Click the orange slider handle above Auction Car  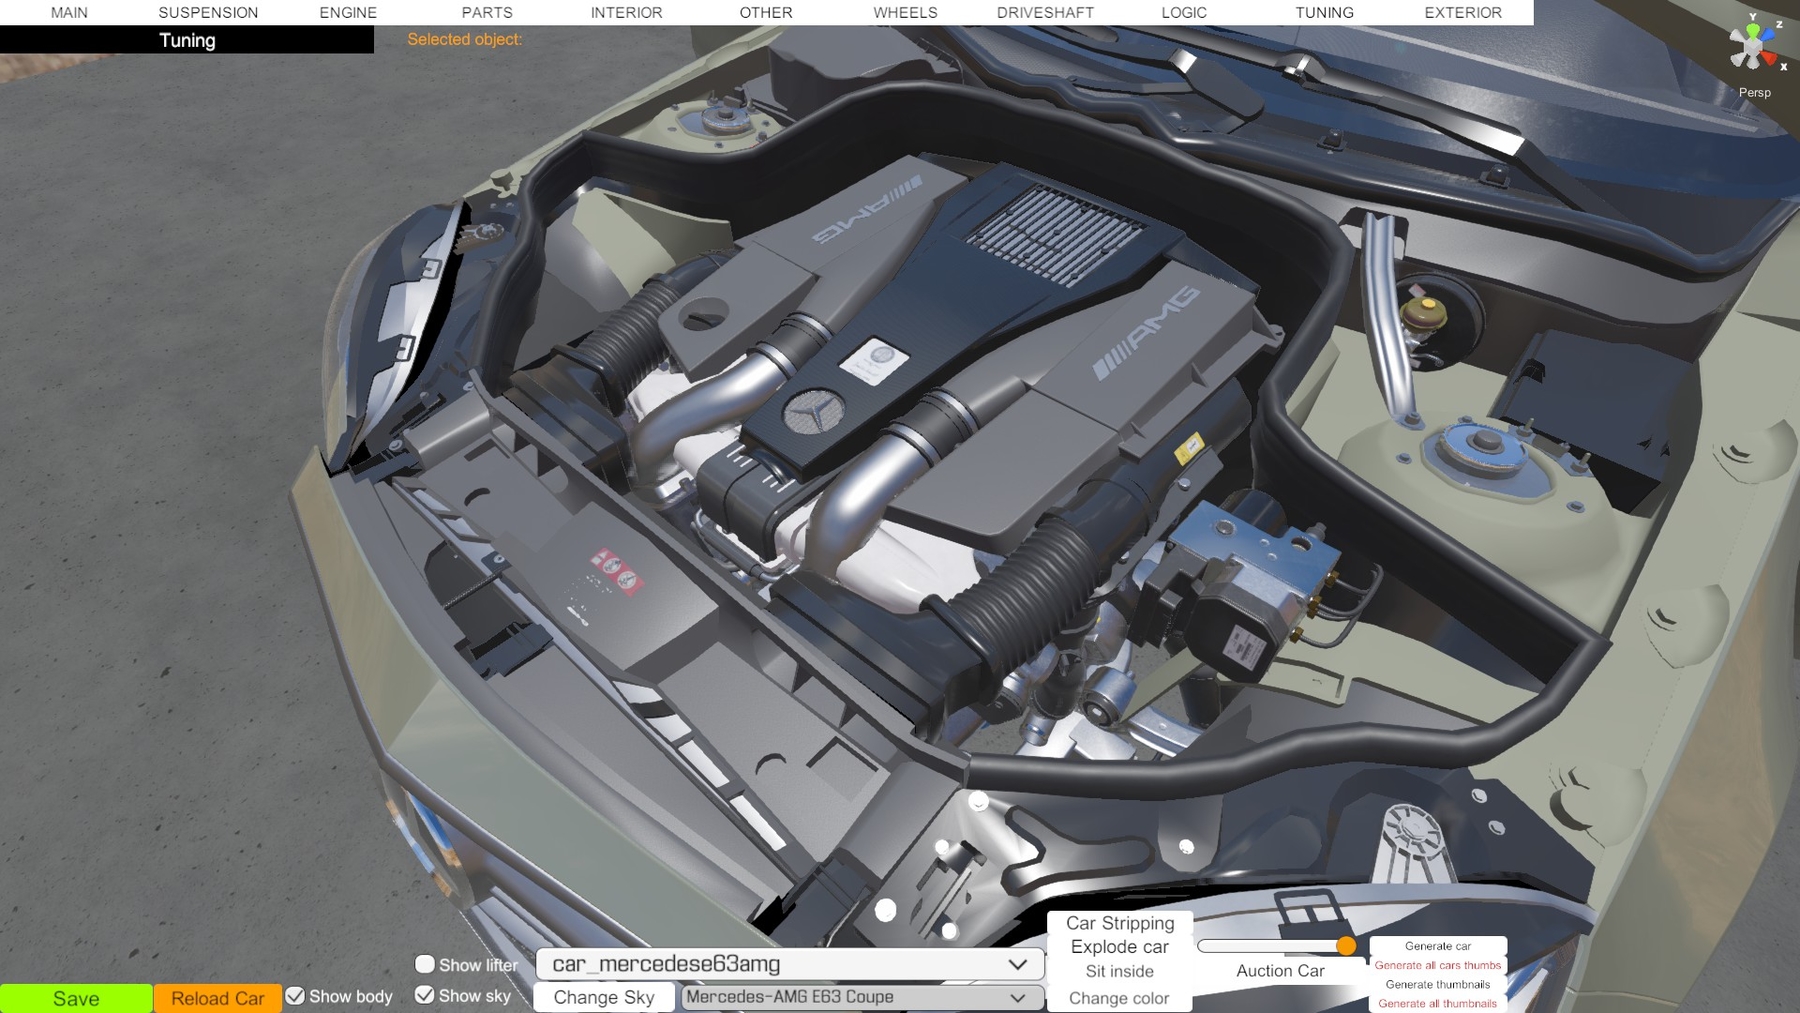pos(1346,946)
